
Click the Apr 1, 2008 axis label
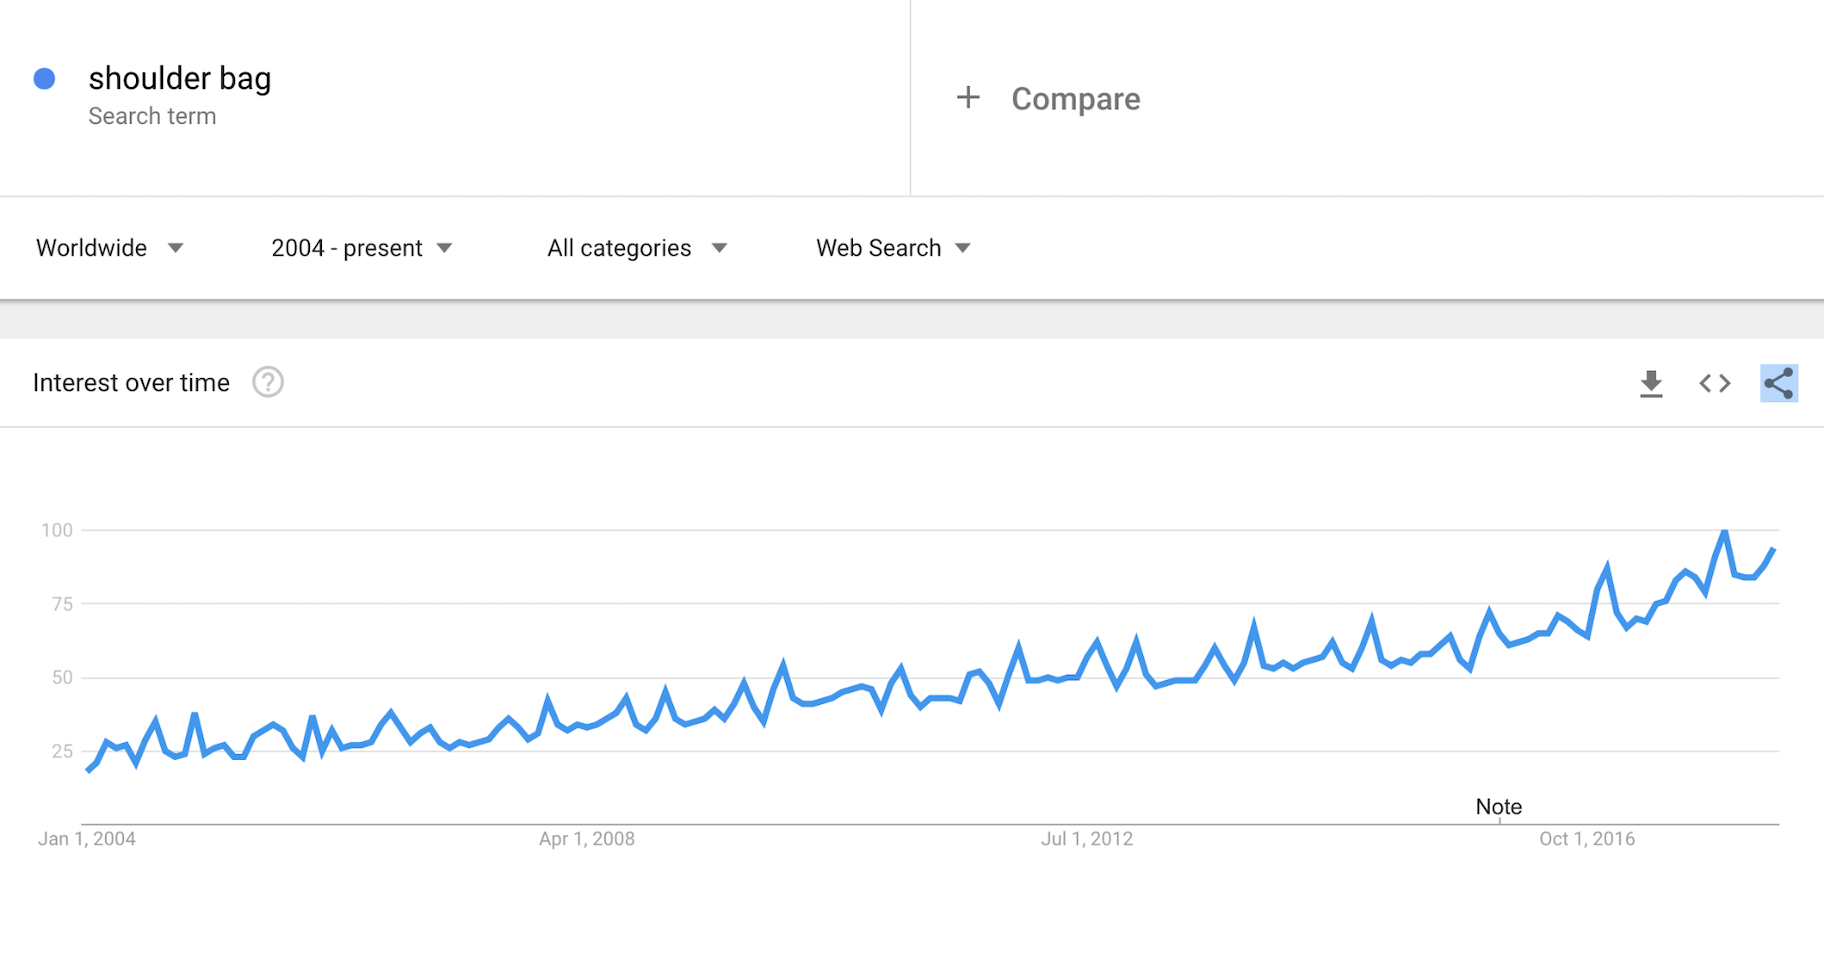pyautogui.click(x=587, y=839)
